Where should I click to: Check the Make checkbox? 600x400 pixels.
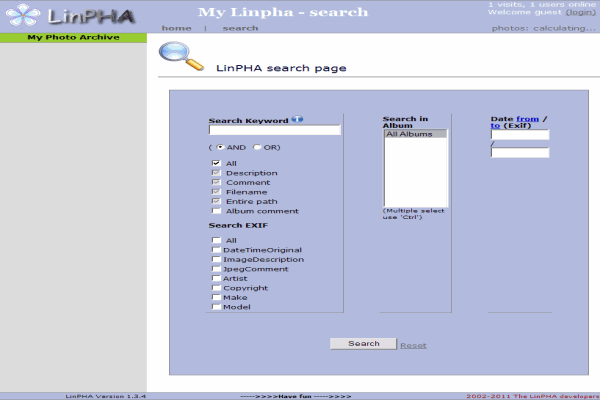tap(216, 297)
